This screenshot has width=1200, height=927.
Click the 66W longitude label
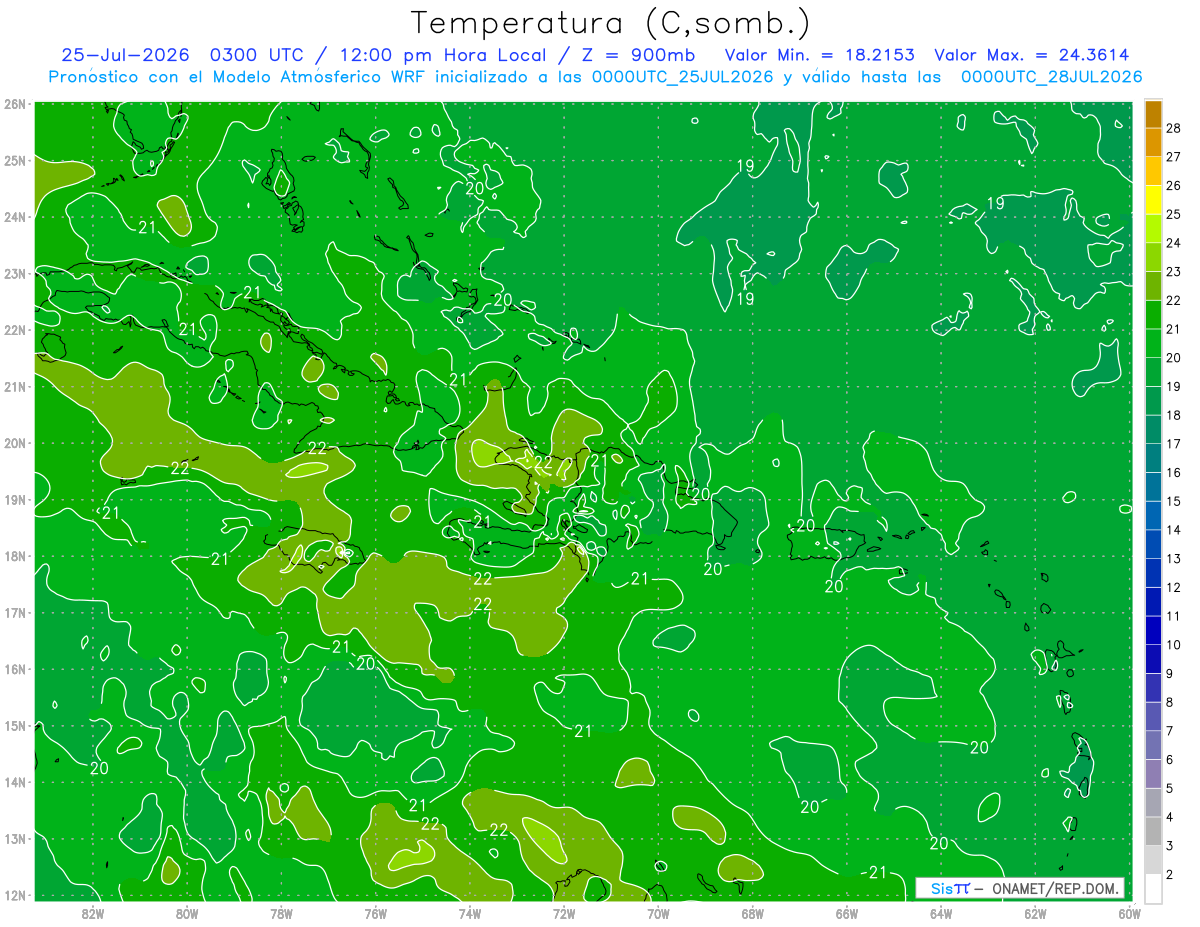(847, 913)
